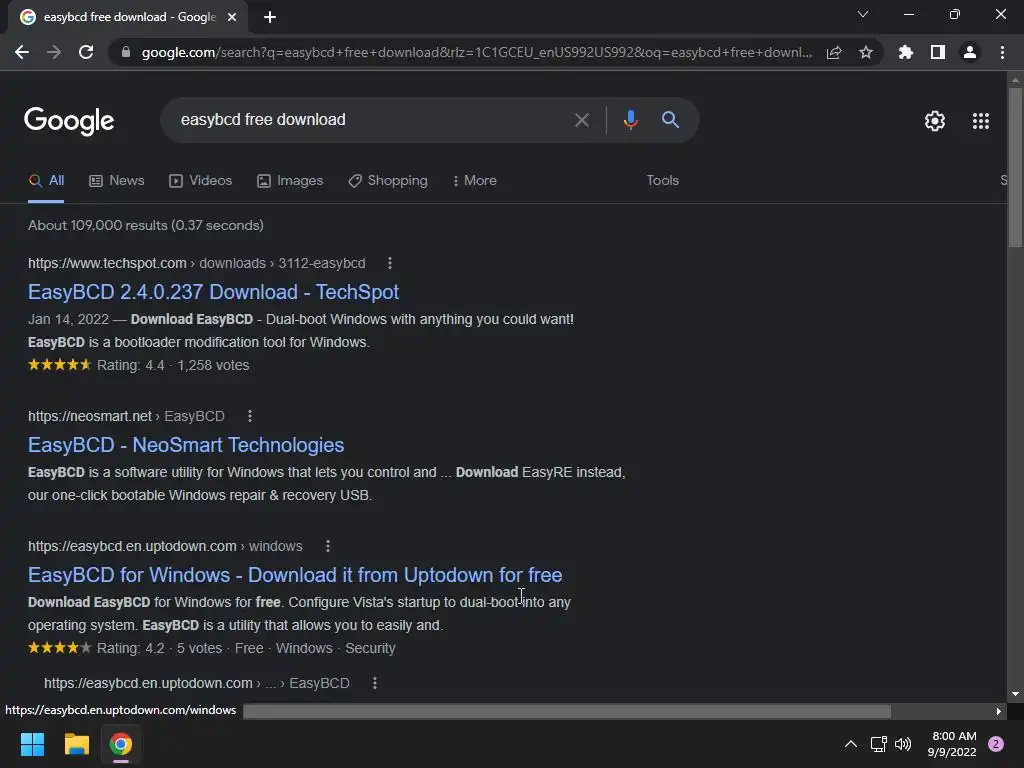Open the Chrome extensions puzzle icon
Screen dimensions: 1024x768
(x=906, y=52)
